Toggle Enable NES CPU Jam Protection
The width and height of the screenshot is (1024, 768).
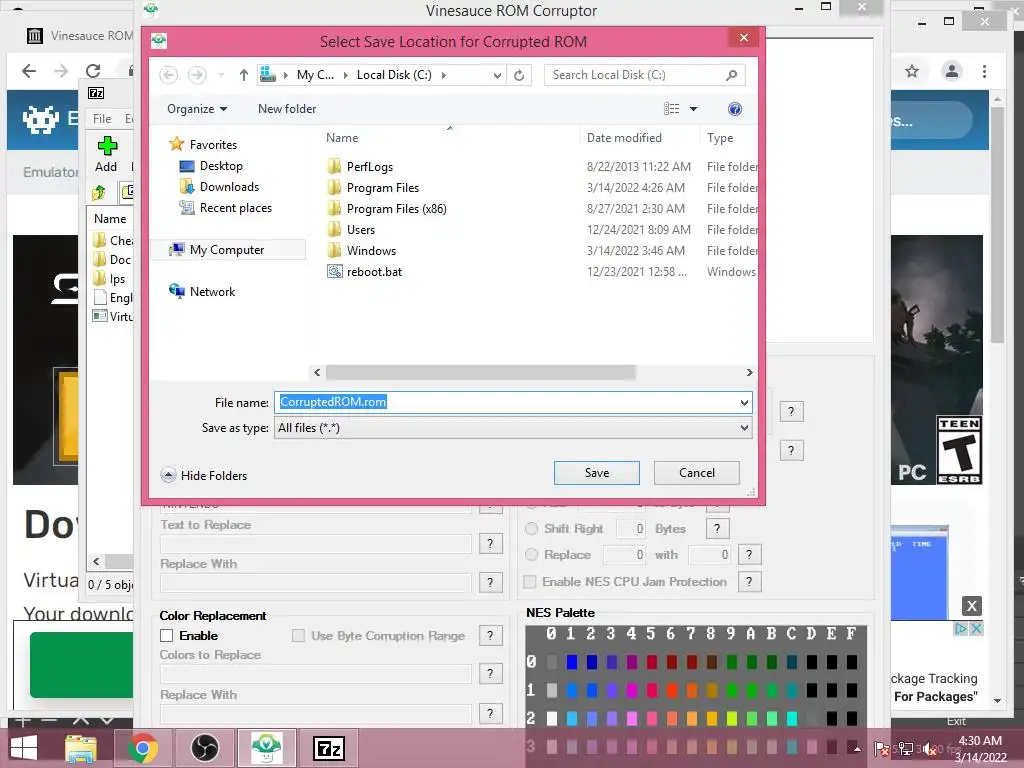530,581
